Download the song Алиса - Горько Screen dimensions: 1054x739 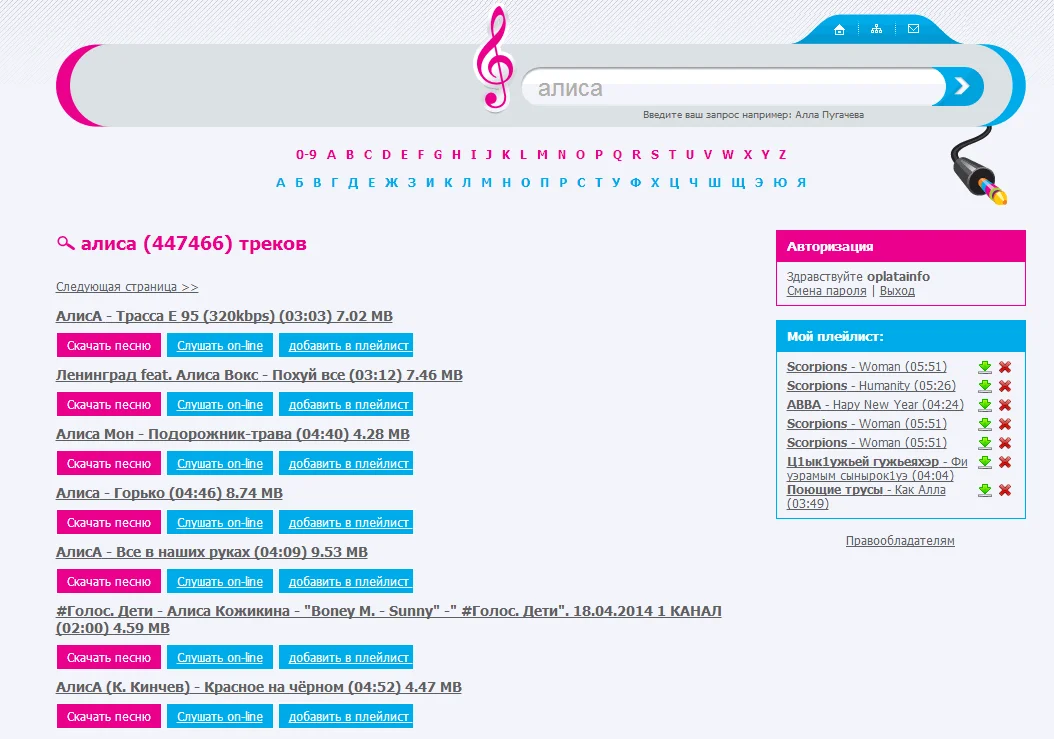109,522
